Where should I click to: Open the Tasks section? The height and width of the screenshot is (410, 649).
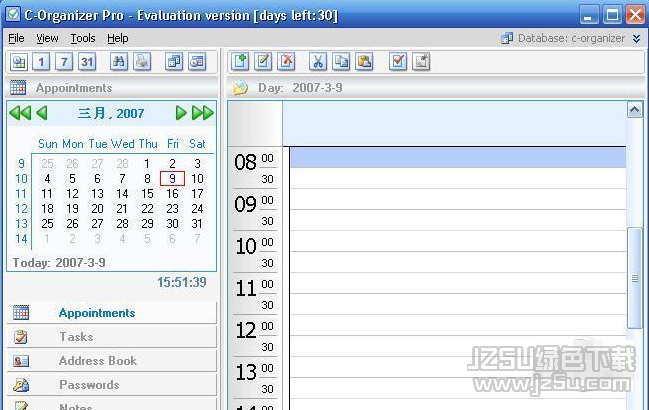click(112, 337)
